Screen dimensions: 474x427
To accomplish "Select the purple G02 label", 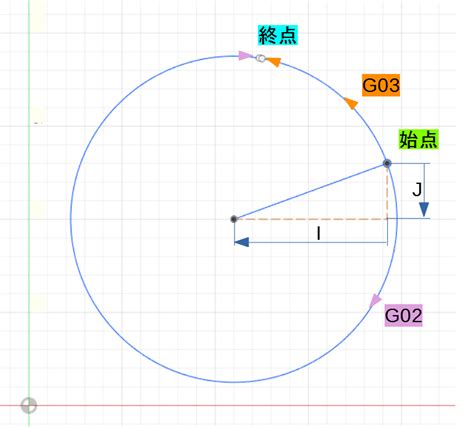I will pos(403,315).
